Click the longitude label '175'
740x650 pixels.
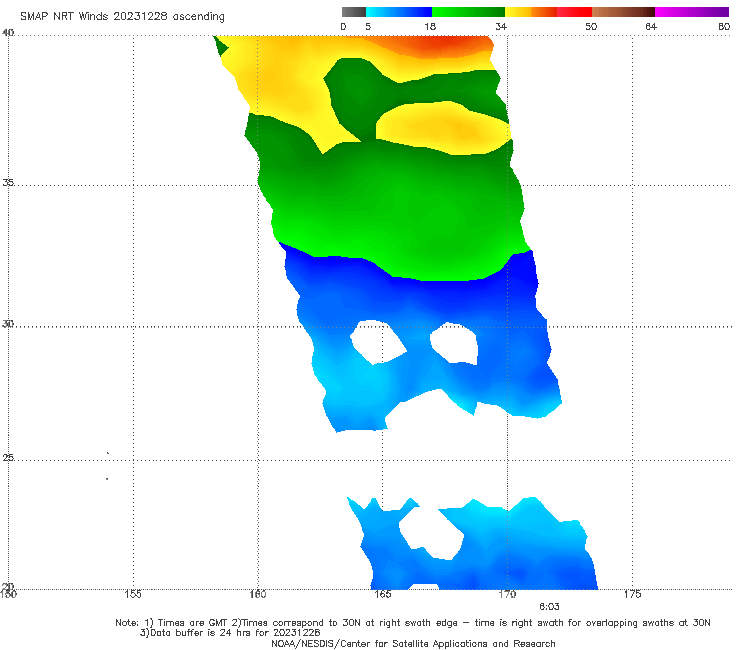pos(632,594)
